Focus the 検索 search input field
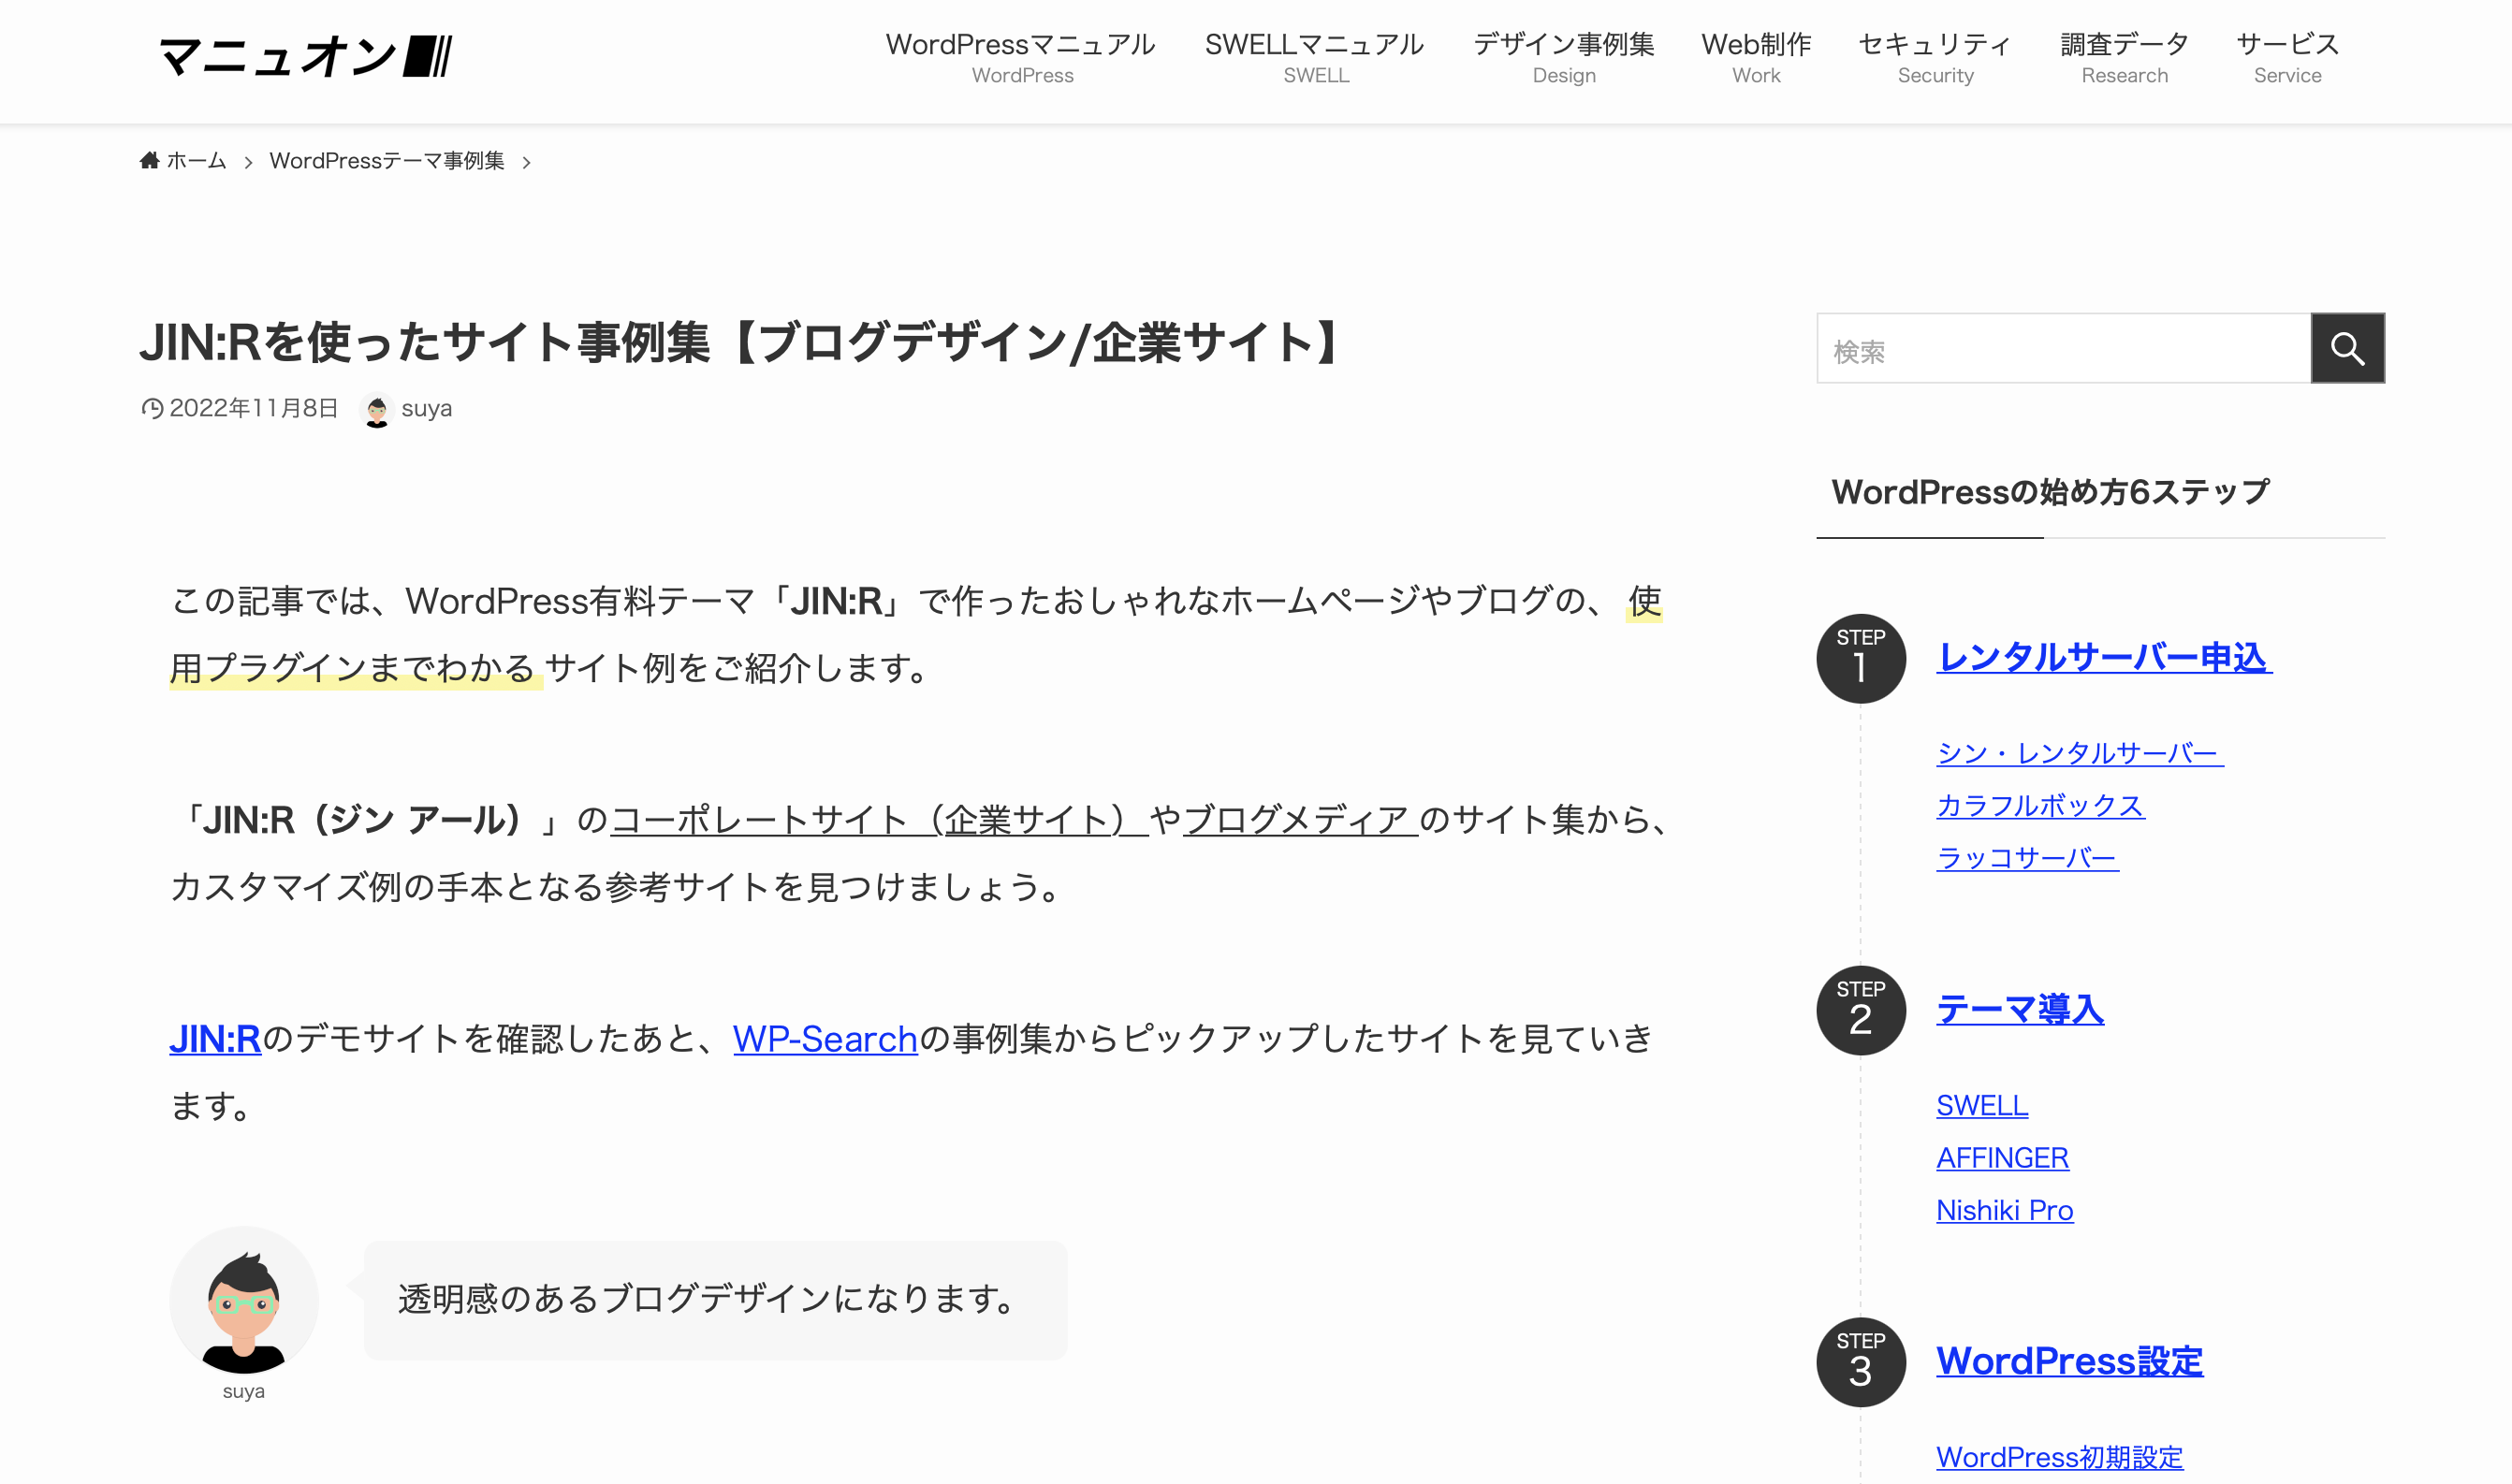The height and width of the screenshot is (1484, 2512). (x=2063, y=348)
